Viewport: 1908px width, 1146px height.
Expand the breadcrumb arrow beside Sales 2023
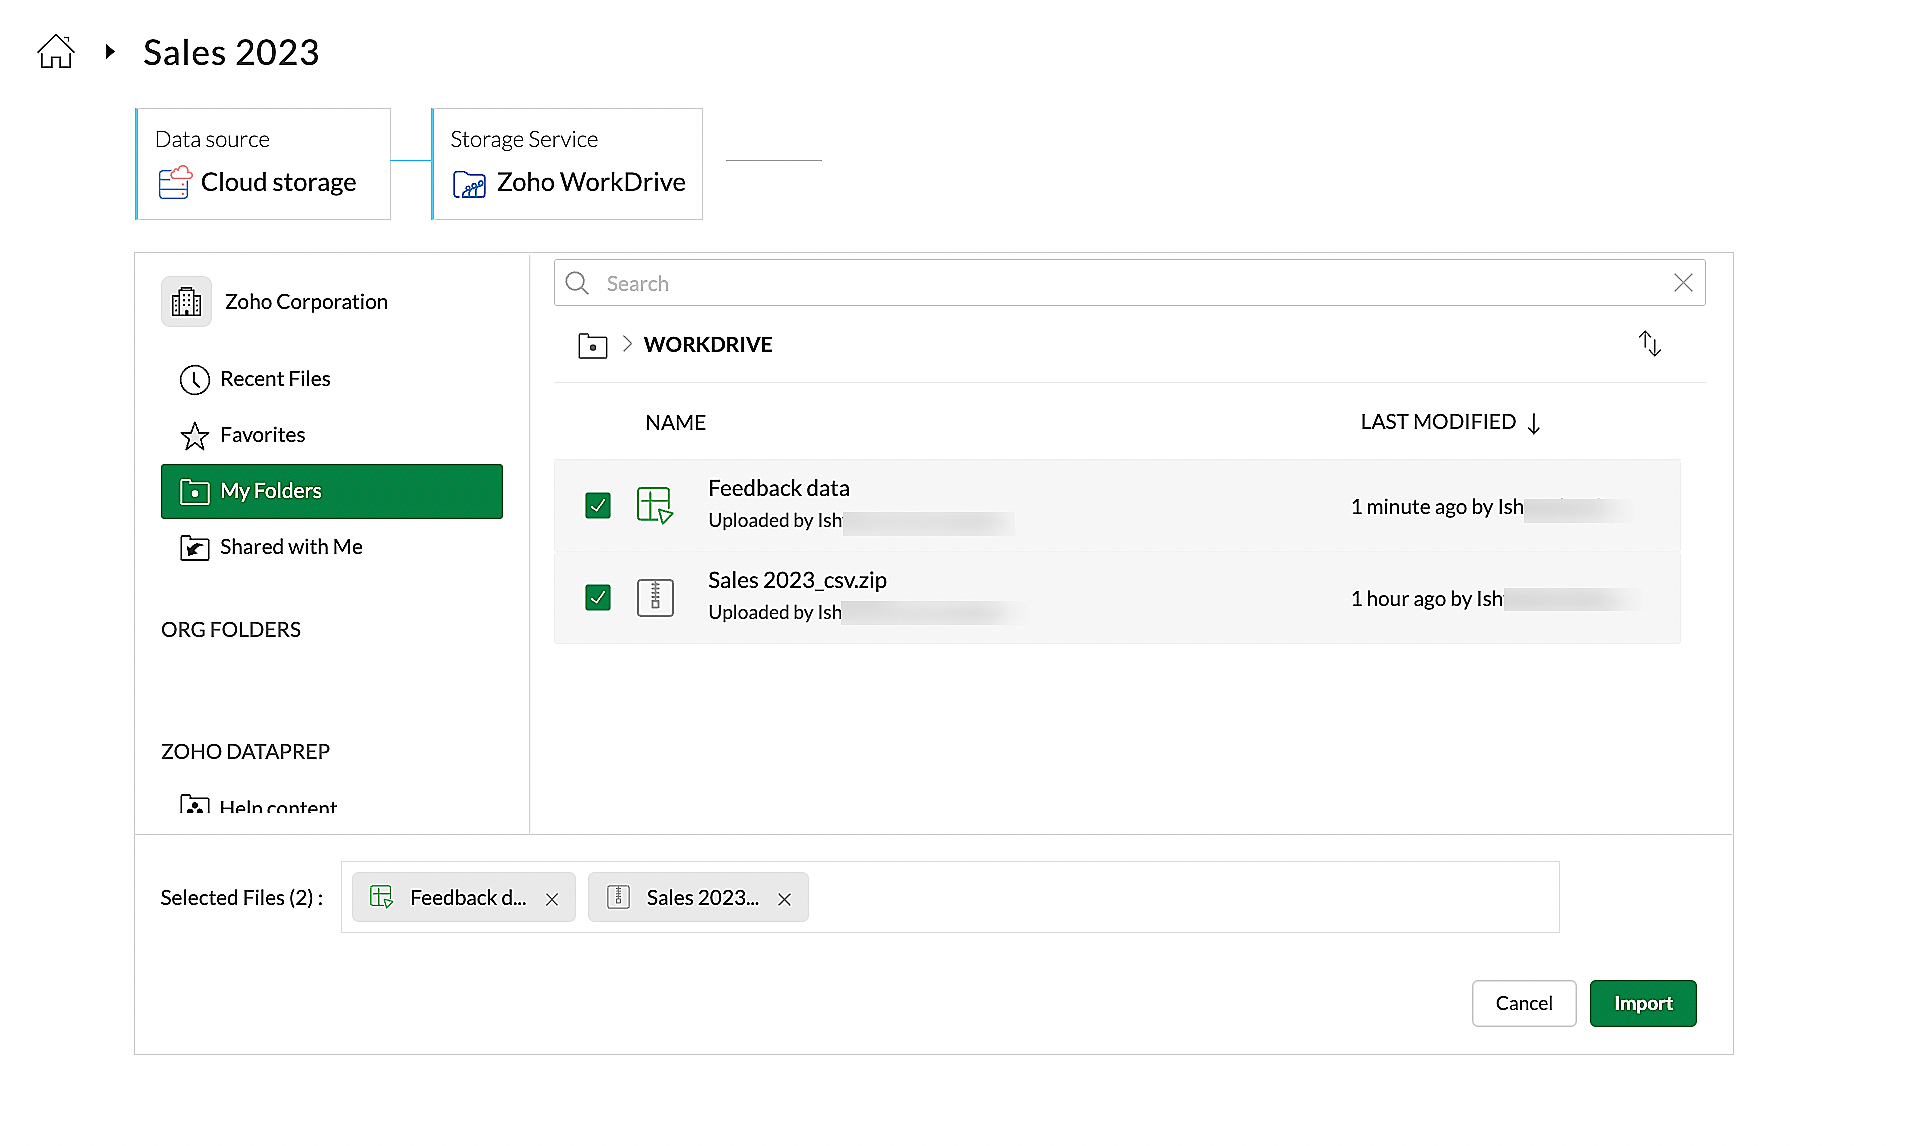(110, 52)
